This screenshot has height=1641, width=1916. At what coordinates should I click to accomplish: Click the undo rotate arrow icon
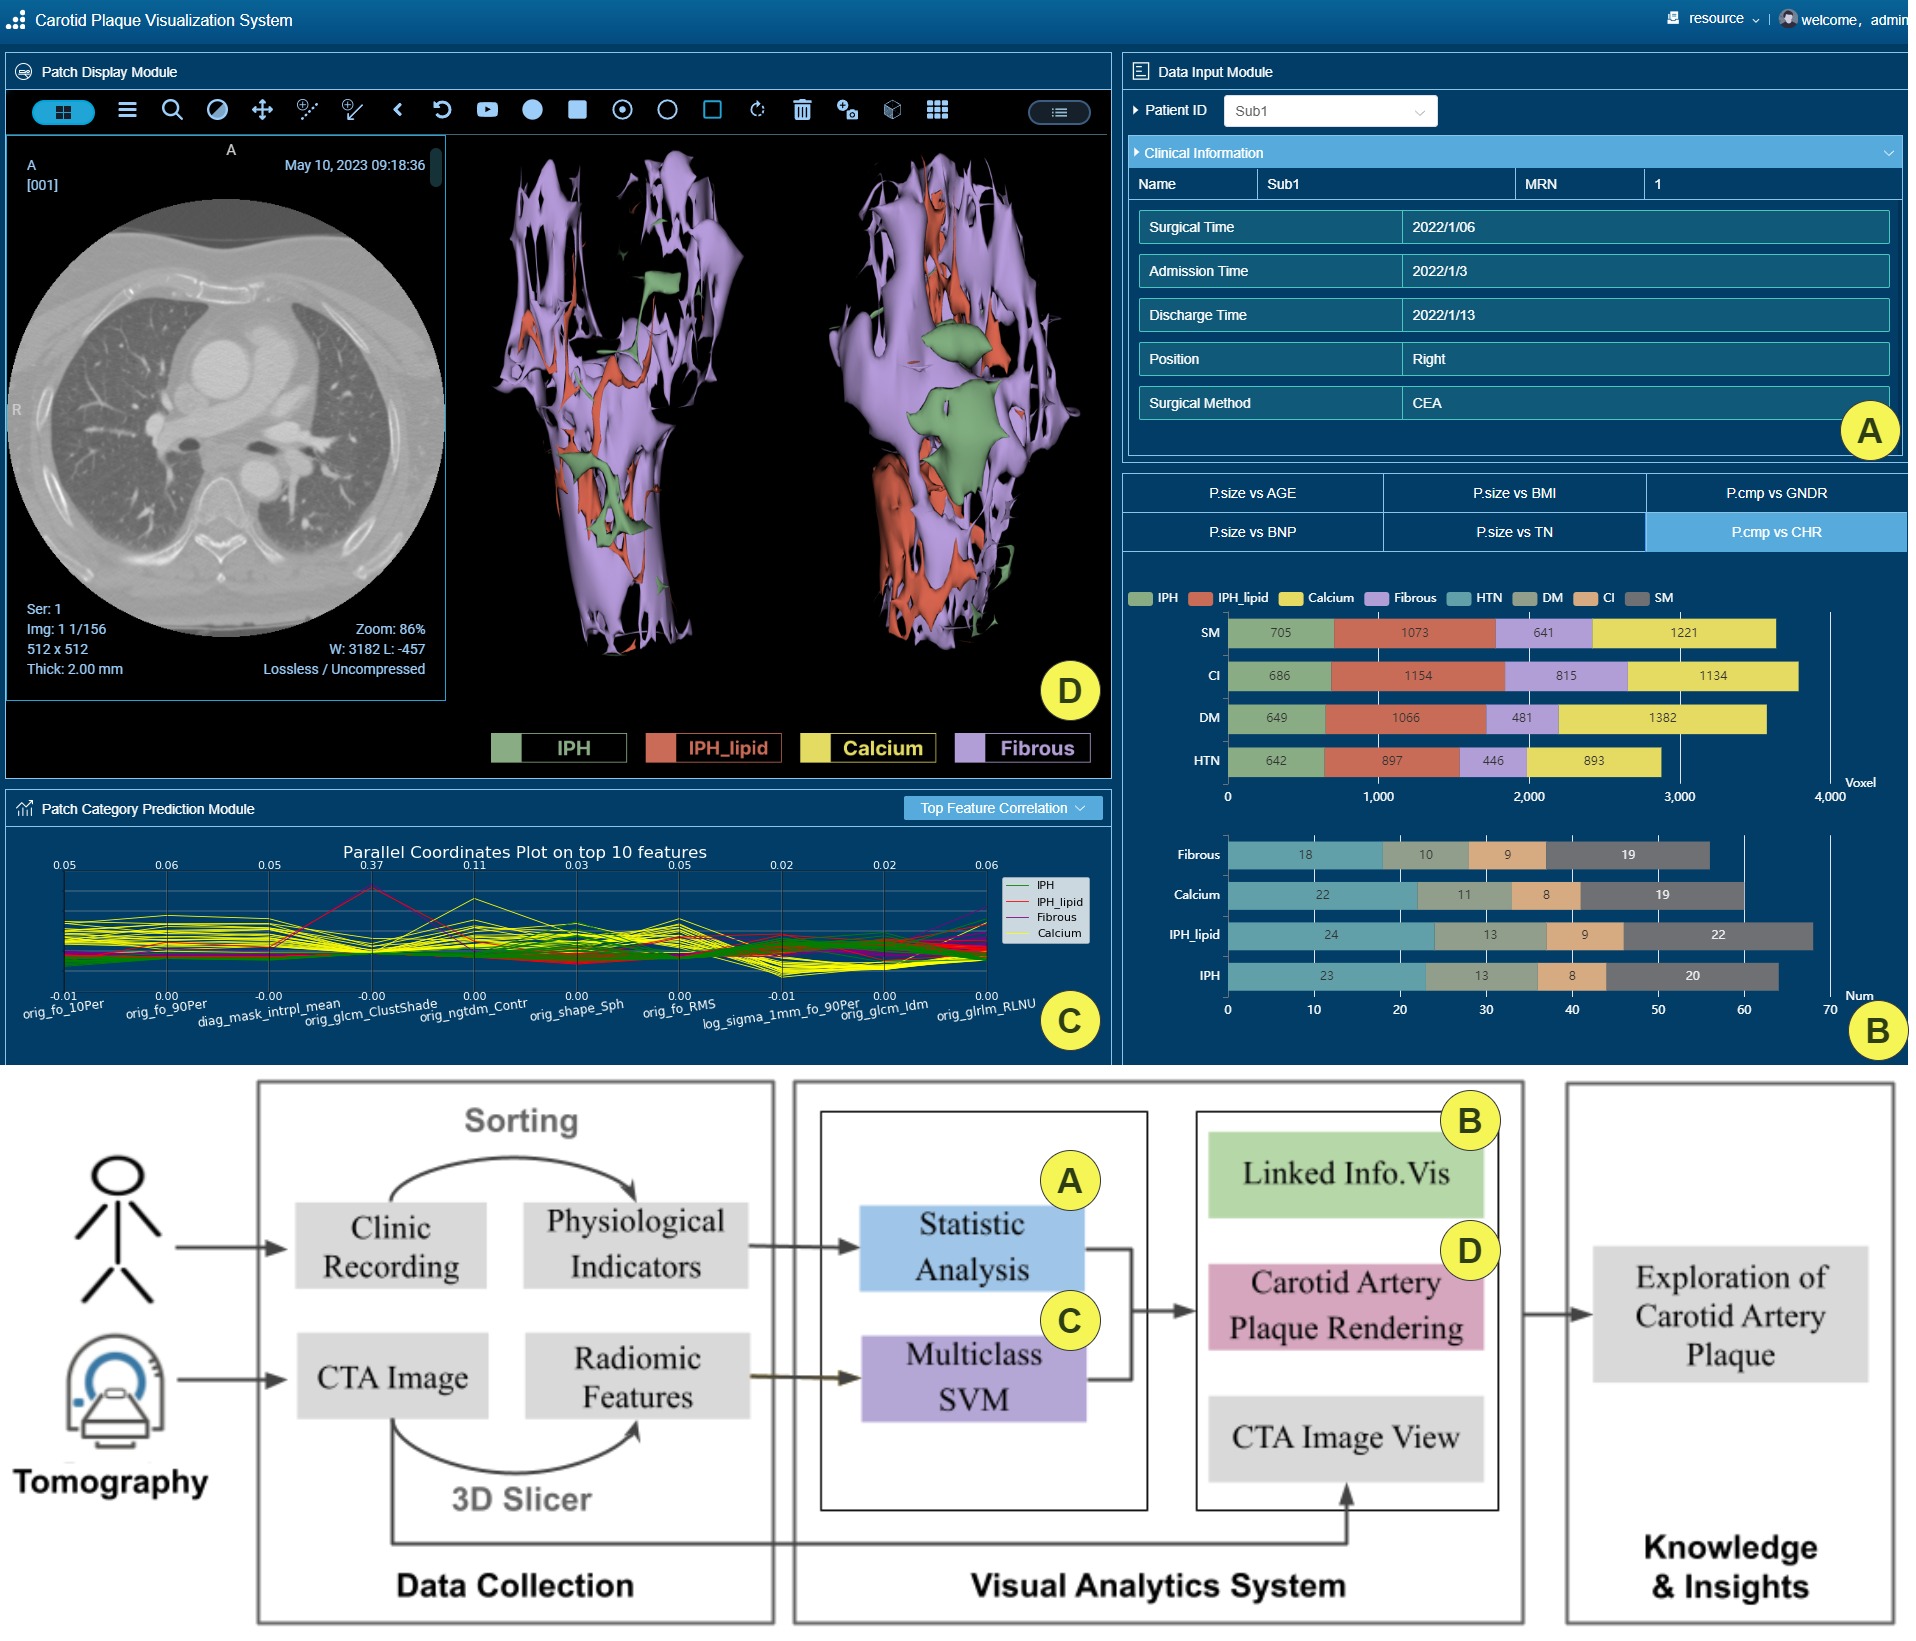[442, 110]
